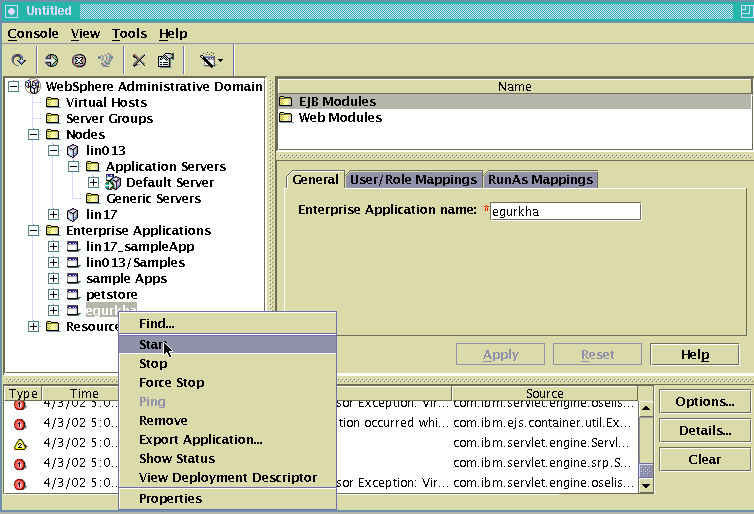Image resolution: width=754 pixels, height=514 pixels.
Task: Collapse the Nodes tree node
Action: pos(33,134)
